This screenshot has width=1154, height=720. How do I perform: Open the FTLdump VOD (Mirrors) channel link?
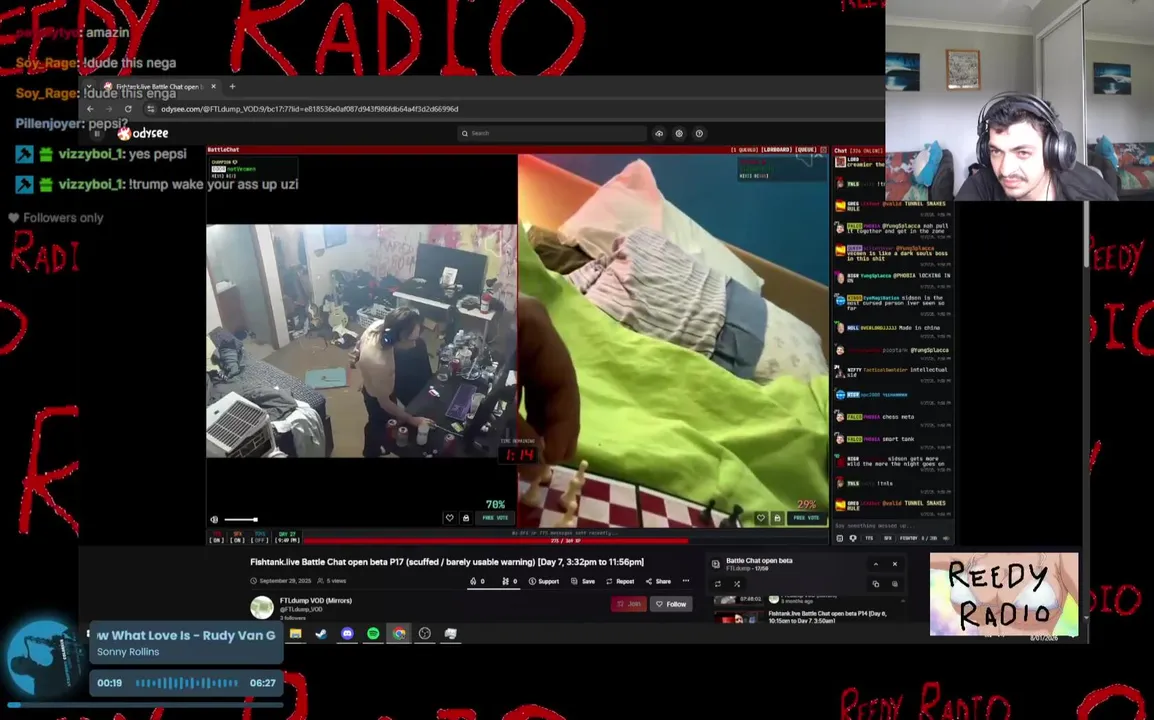316,601
